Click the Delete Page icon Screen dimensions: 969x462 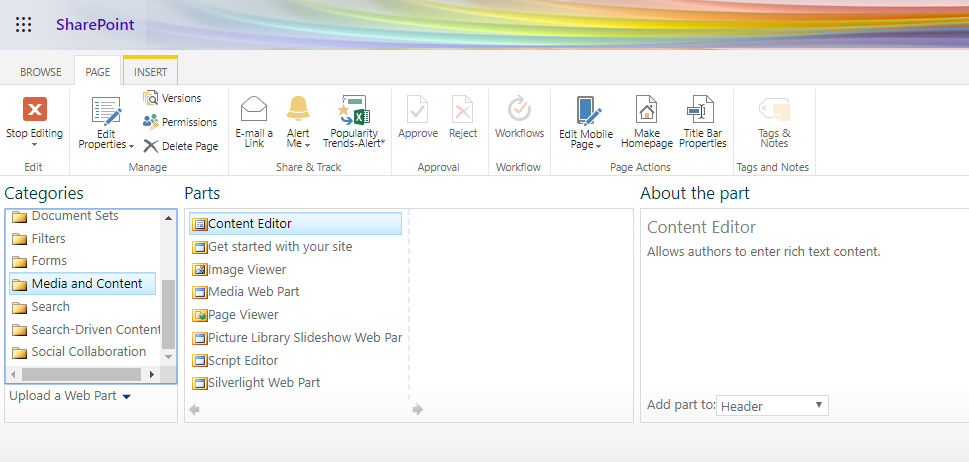[151, 146]
